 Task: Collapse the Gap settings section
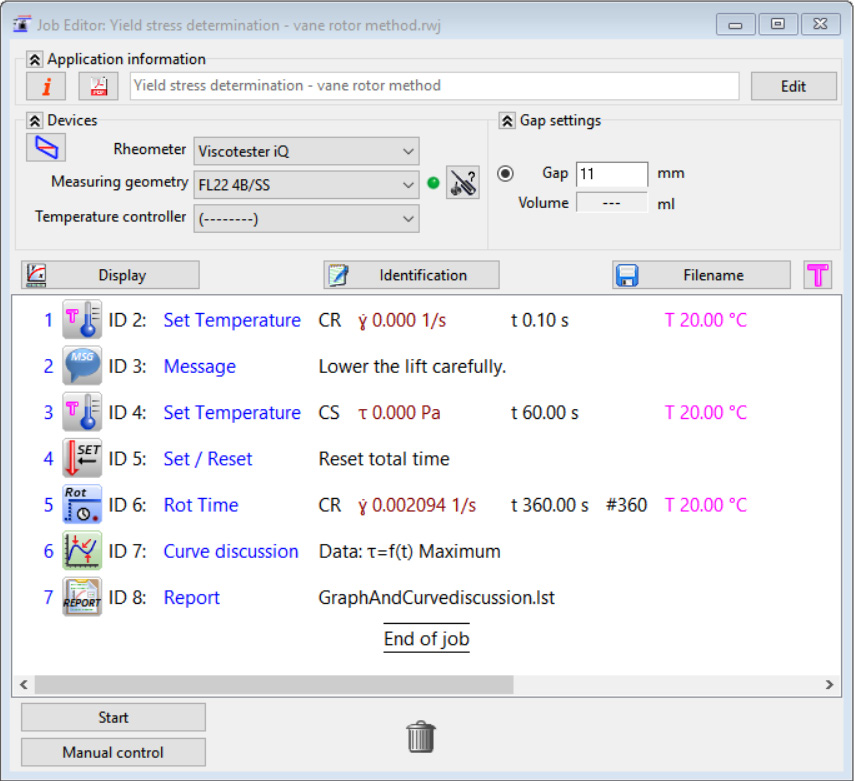(x=507, y=121)
